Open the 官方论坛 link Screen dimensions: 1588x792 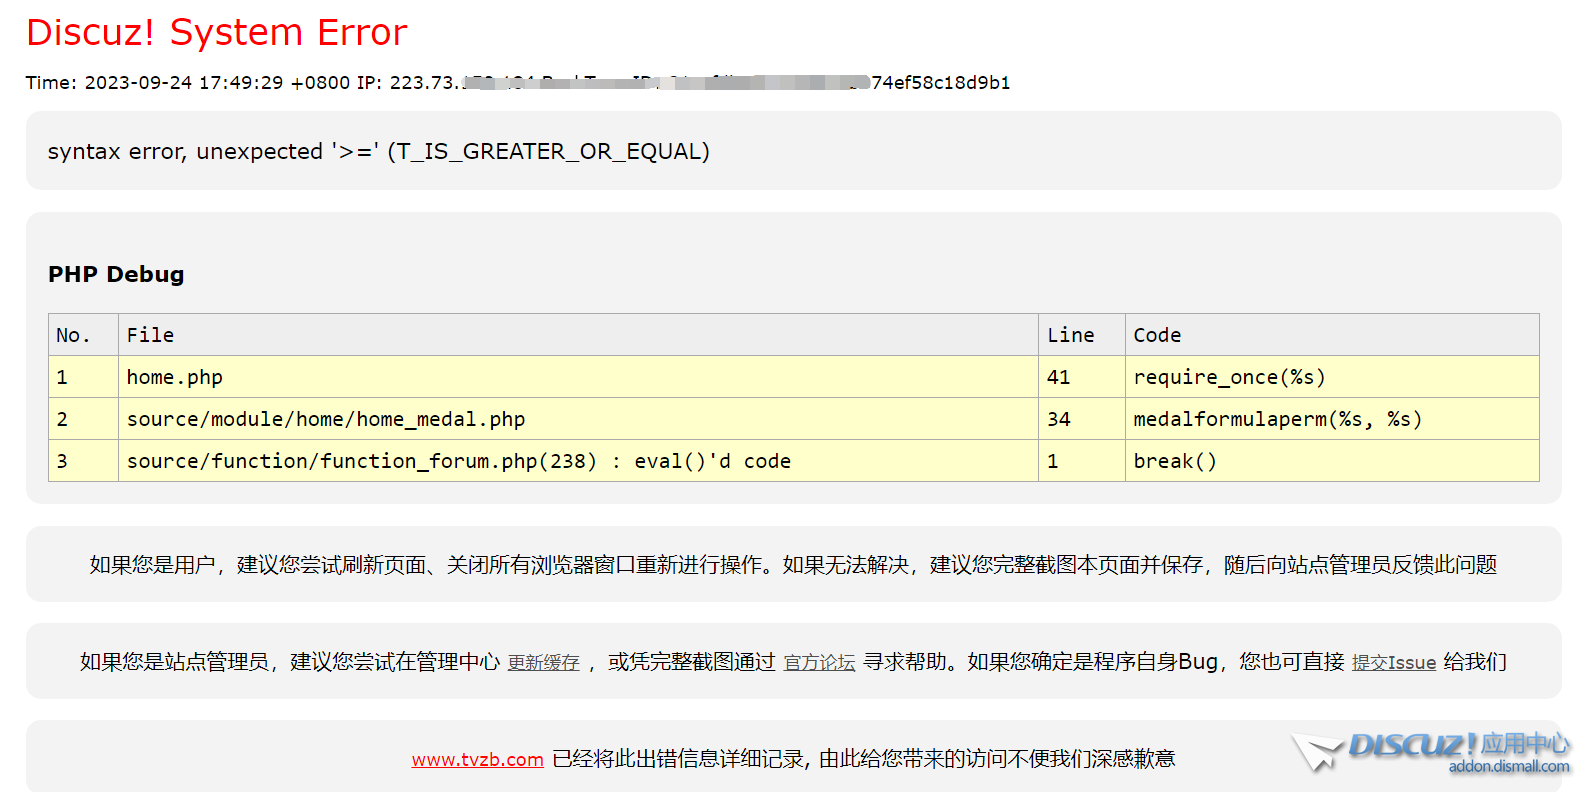tap(819, 662)
